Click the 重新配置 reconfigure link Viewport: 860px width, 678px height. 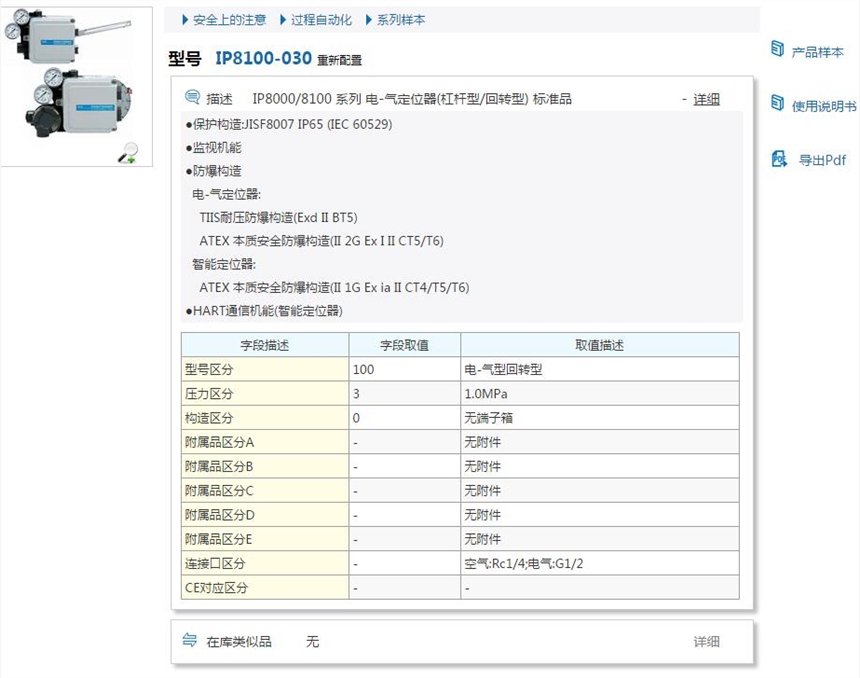[340, 60]
